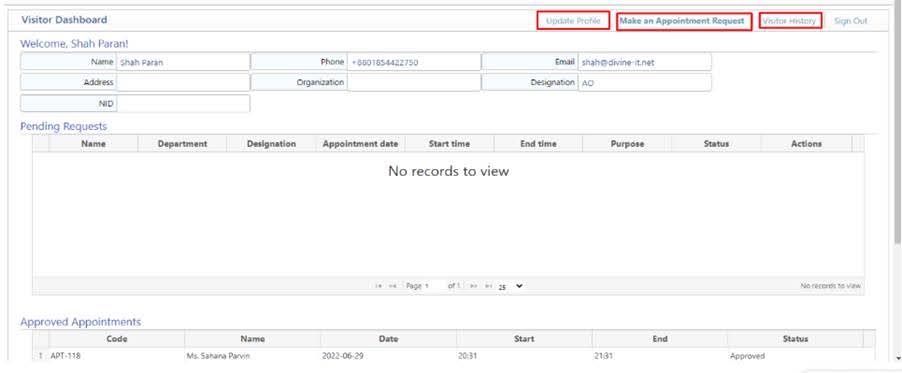This screenshot has width=902, height=373.
Task: Click the empty Organization field
Action: 413,82
